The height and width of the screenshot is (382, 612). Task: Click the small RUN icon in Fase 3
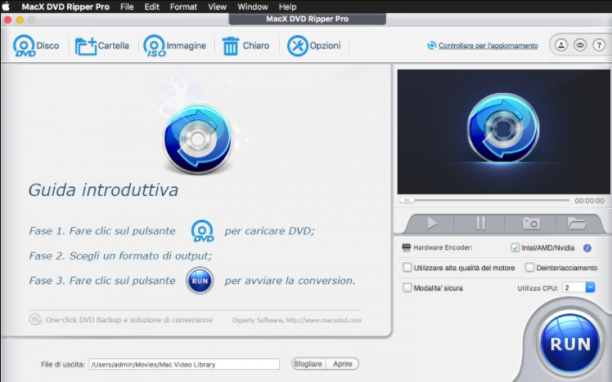tap(200, 280)
